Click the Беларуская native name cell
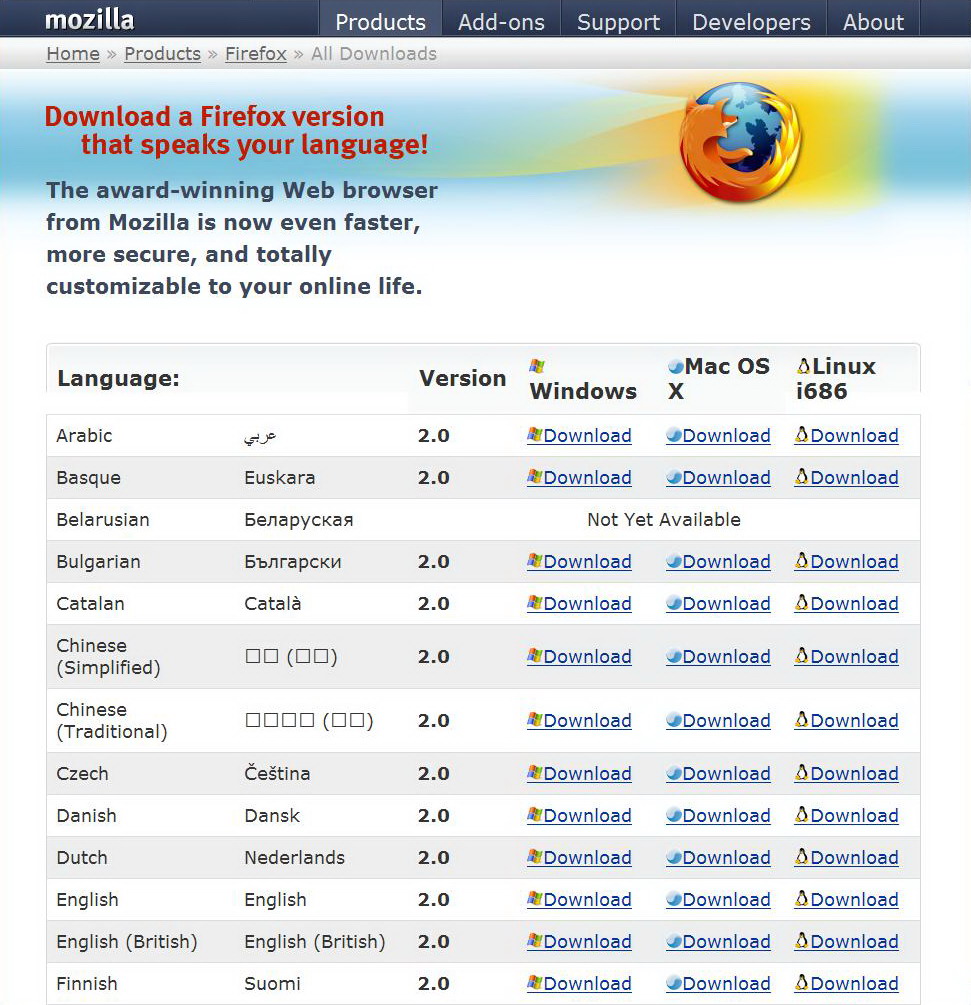Viewport: 971px width, 1005px height. pos(299,520)
